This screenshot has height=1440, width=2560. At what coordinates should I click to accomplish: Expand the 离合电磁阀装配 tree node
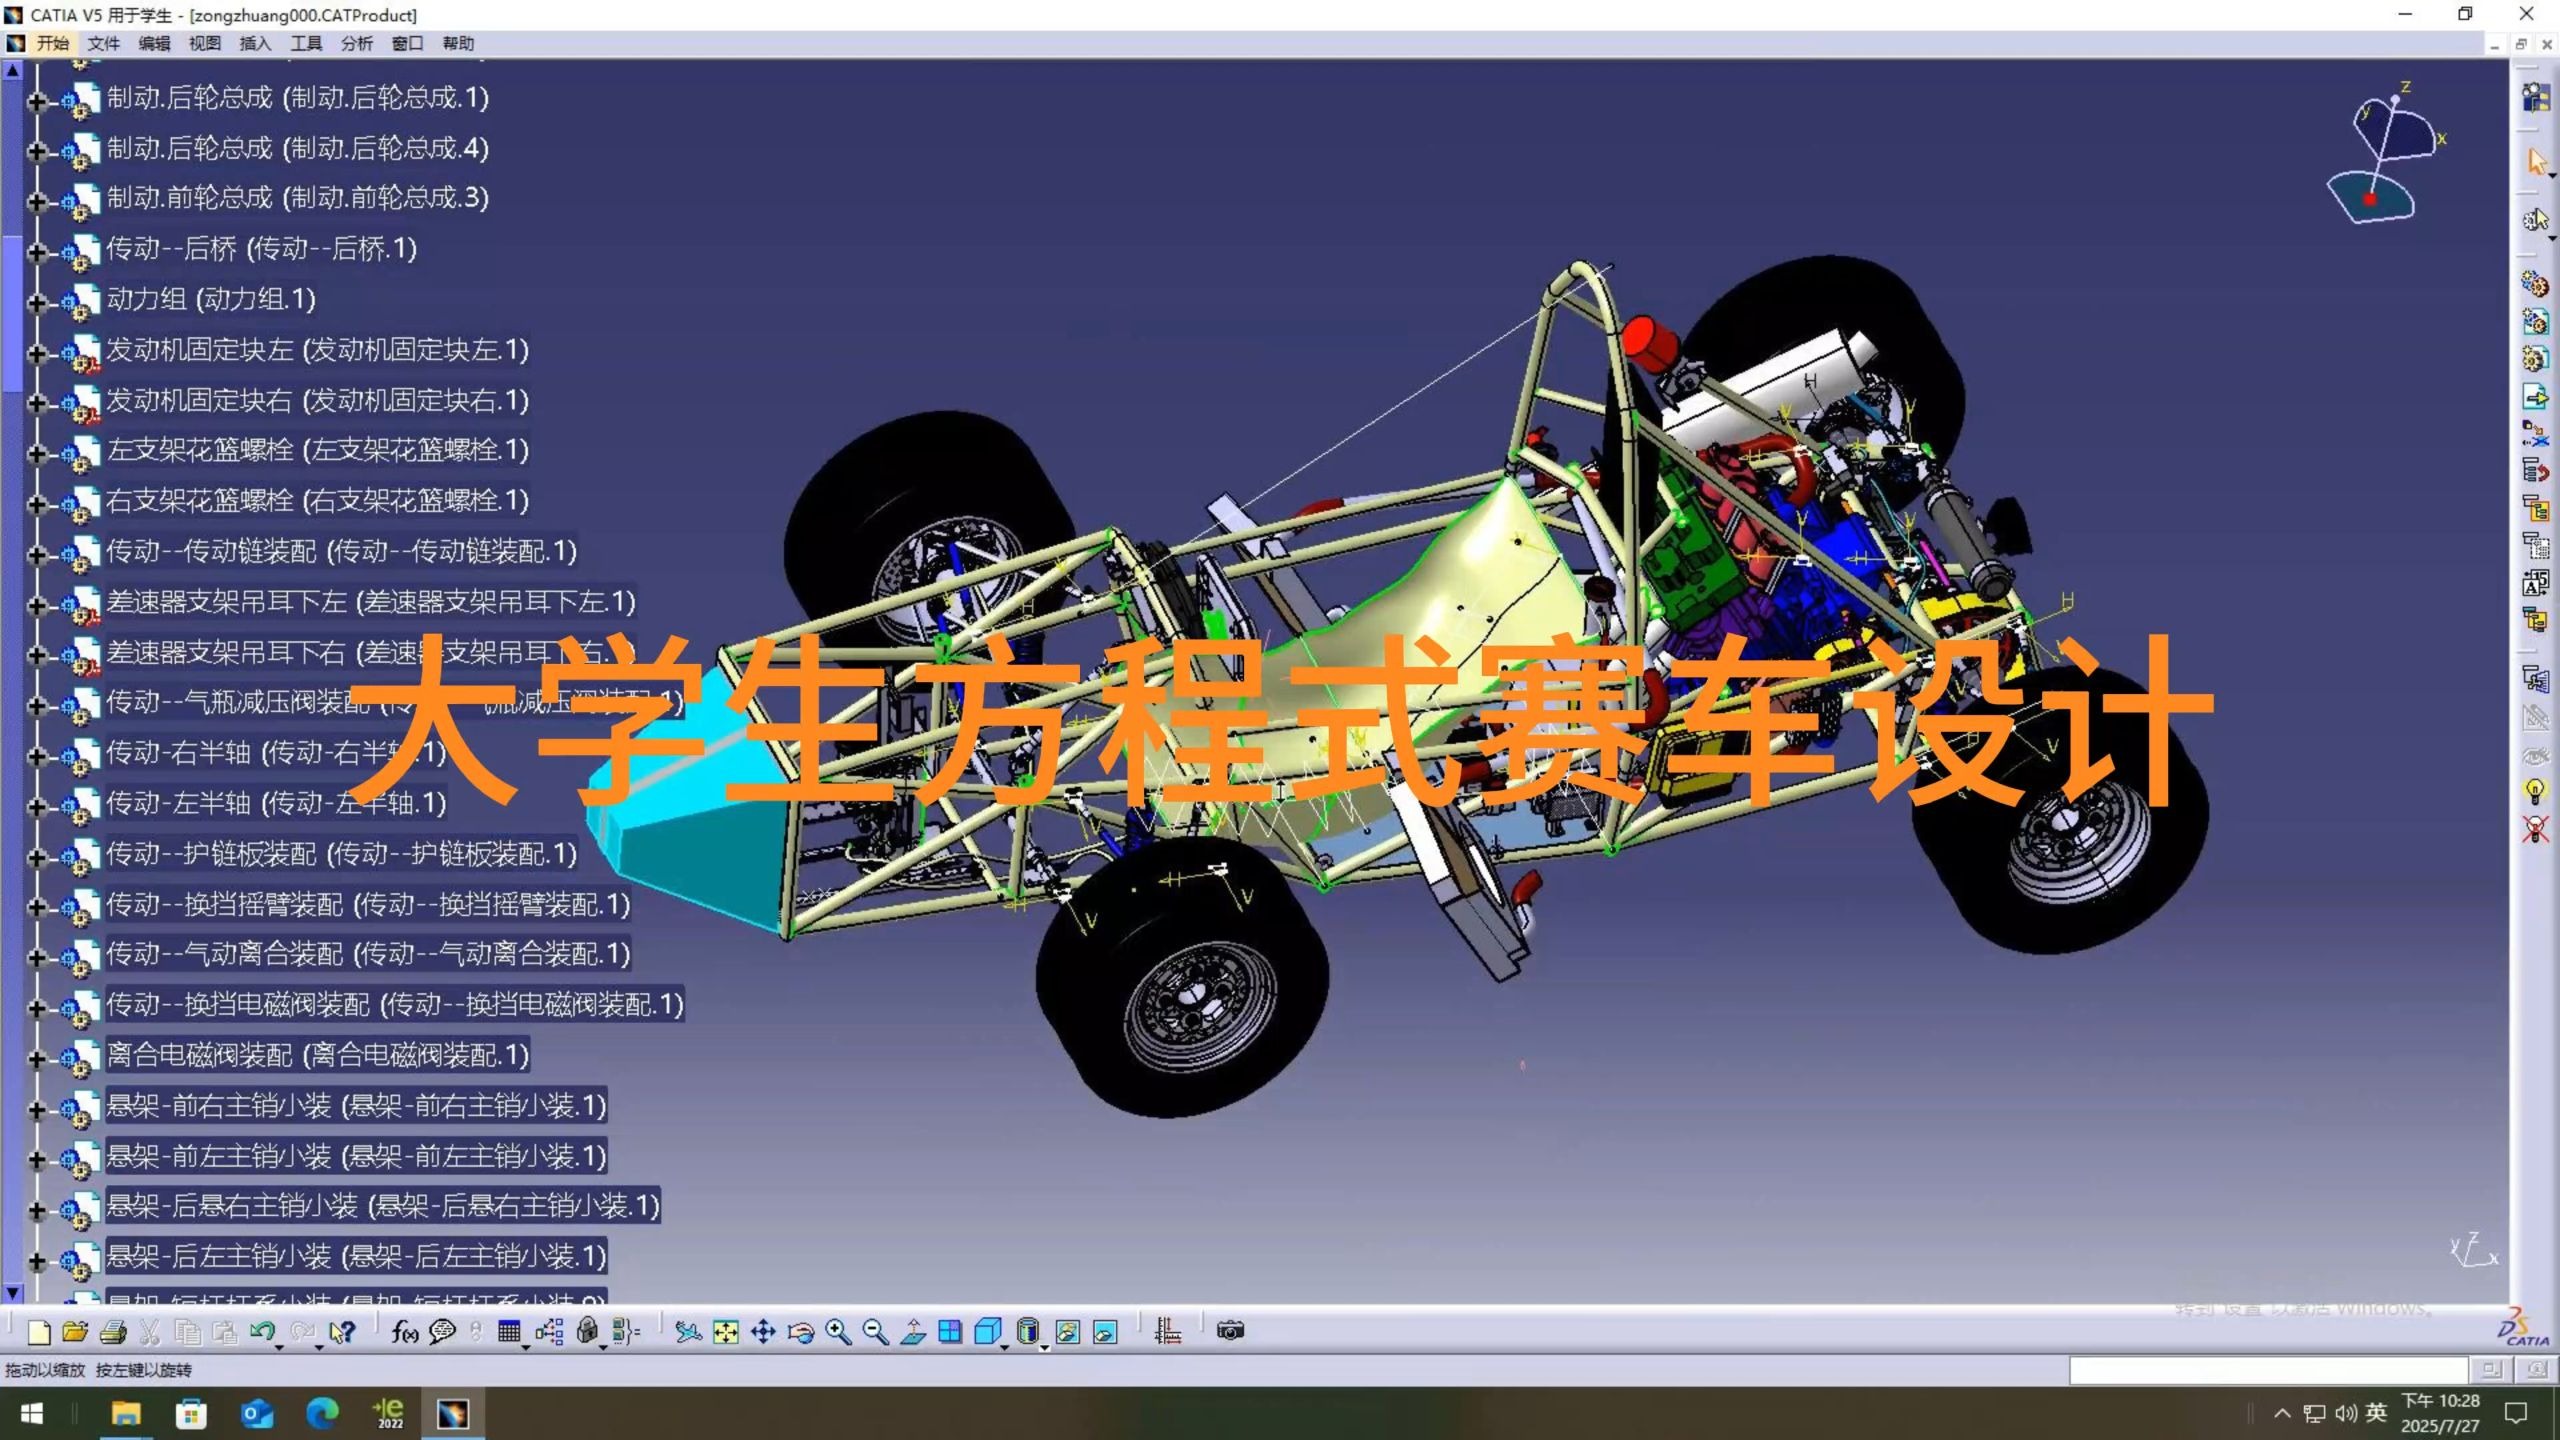click(36, 1058)
